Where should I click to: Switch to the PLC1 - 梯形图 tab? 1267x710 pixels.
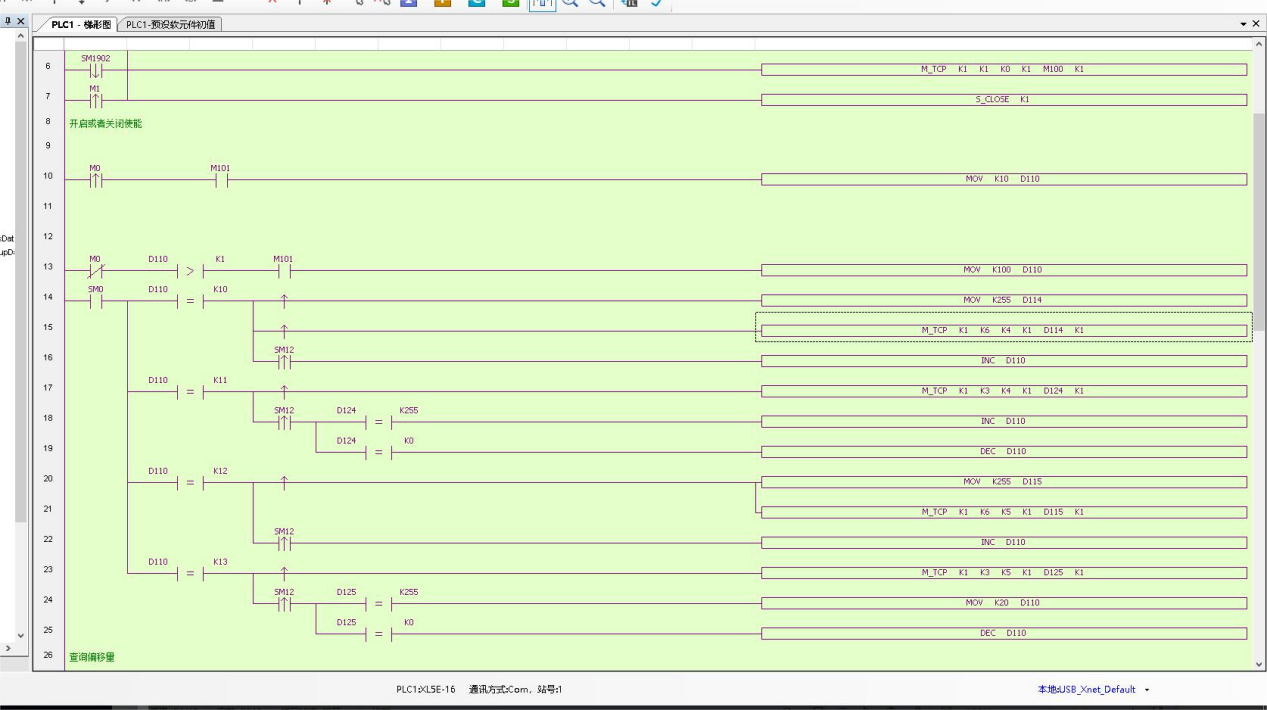[80, 25]
